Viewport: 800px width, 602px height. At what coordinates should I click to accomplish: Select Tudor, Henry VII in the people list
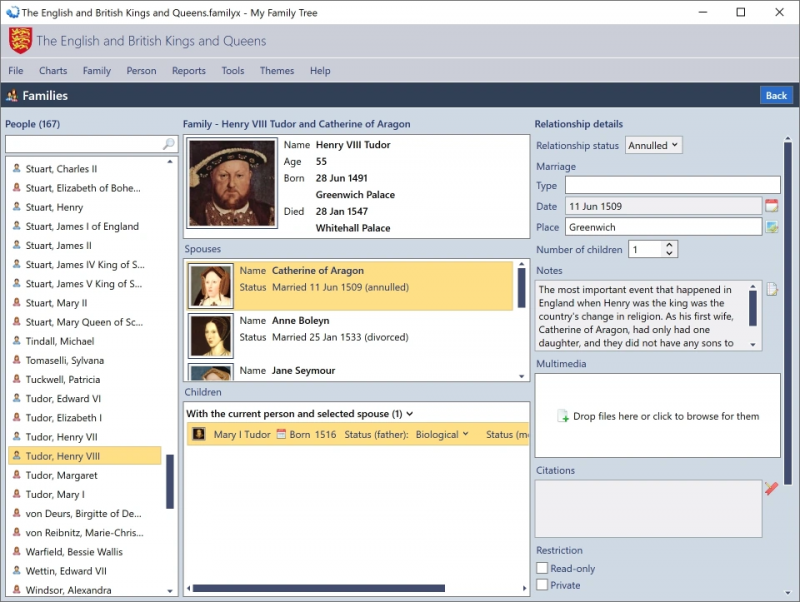coord(85,437)
